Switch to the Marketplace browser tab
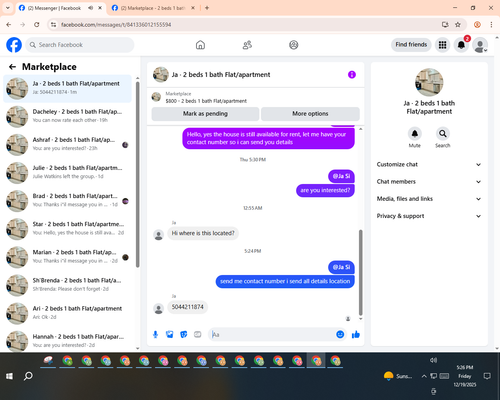Image resolution: width=500 pixels, height=400 pixels. pyautogui.click(x=153, y=8)
